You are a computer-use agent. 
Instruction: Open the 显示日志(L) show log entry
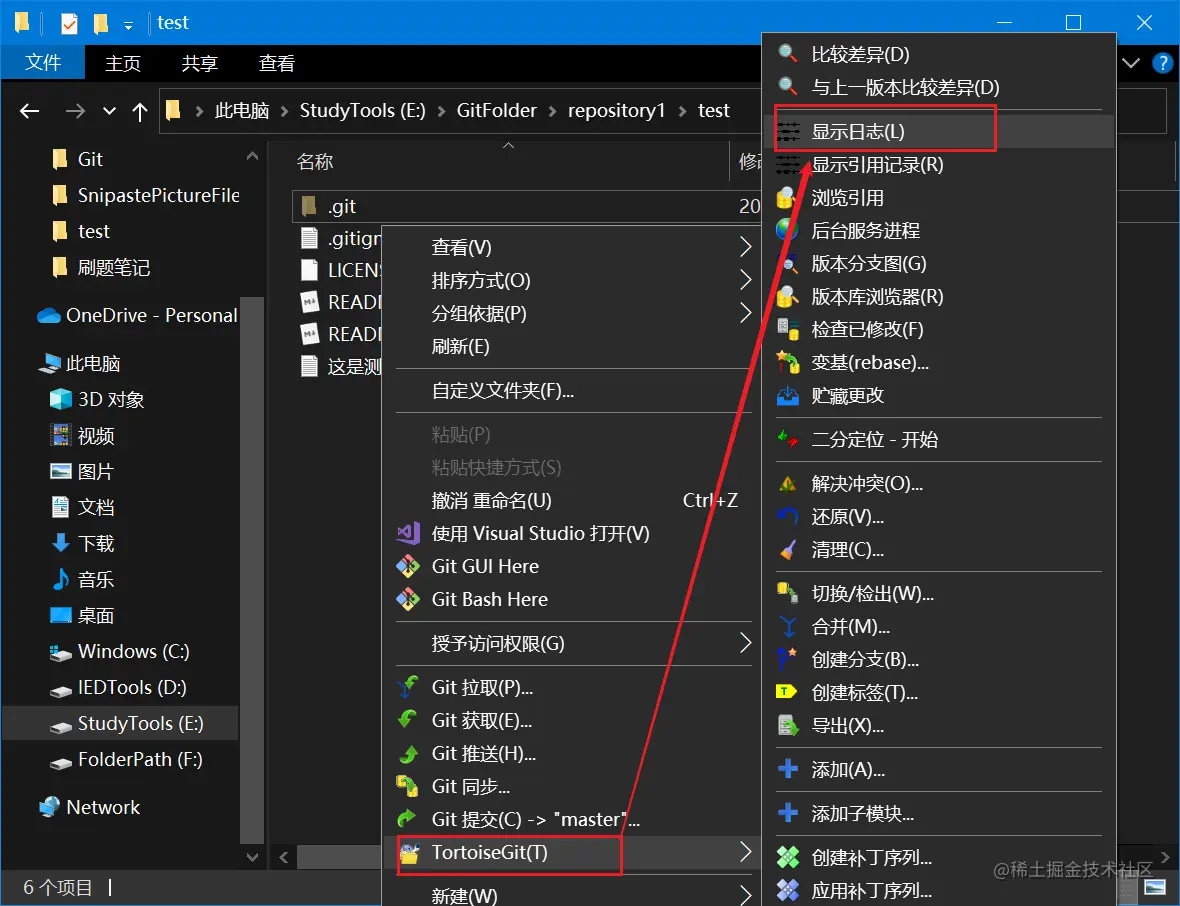click(x=938, y=132)
